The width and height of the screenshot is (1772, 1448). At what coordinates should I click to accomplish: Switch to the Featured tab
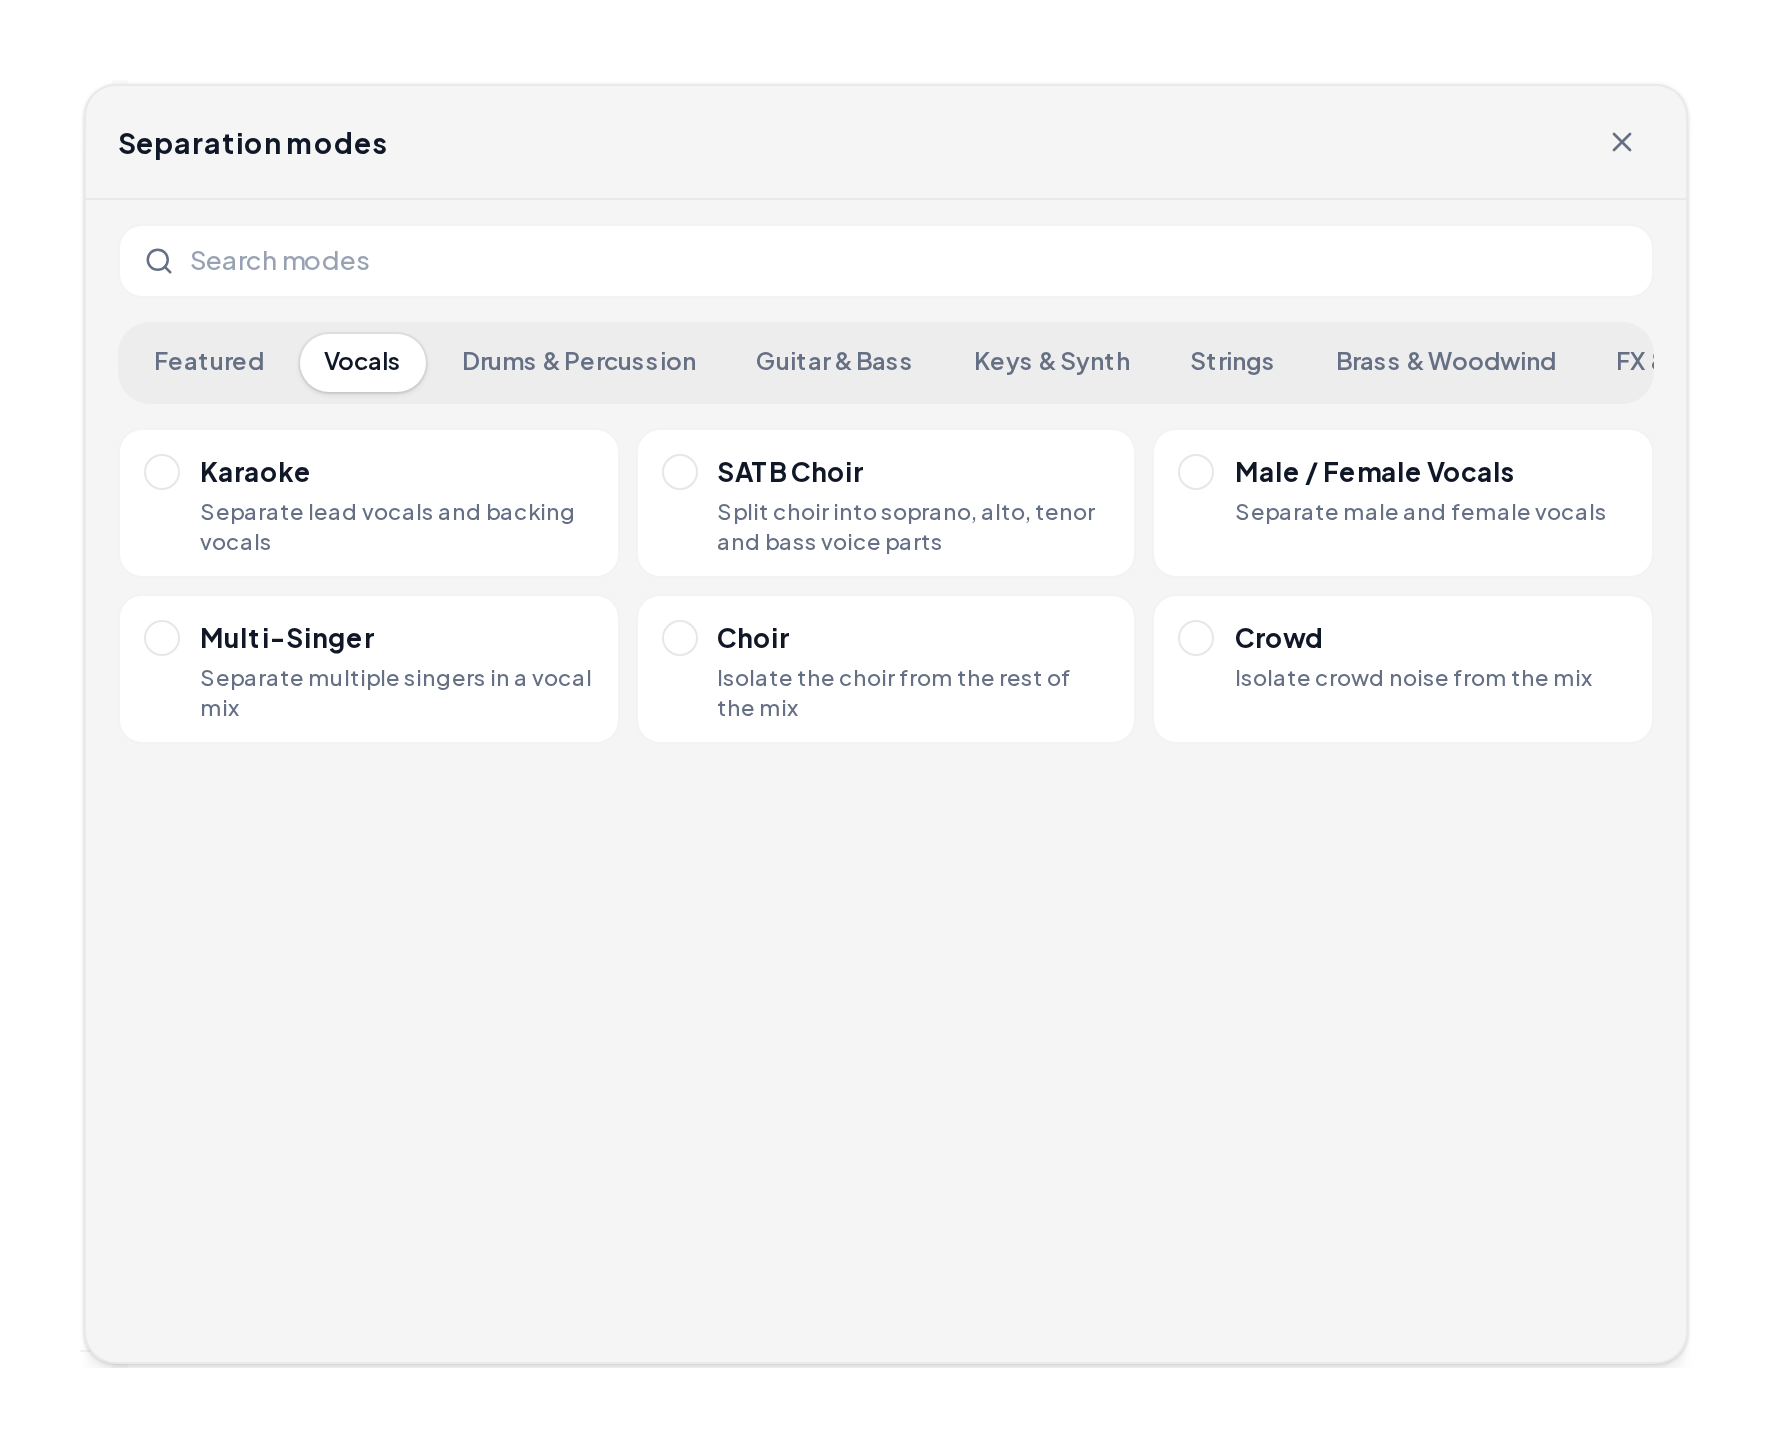point(209,362)
